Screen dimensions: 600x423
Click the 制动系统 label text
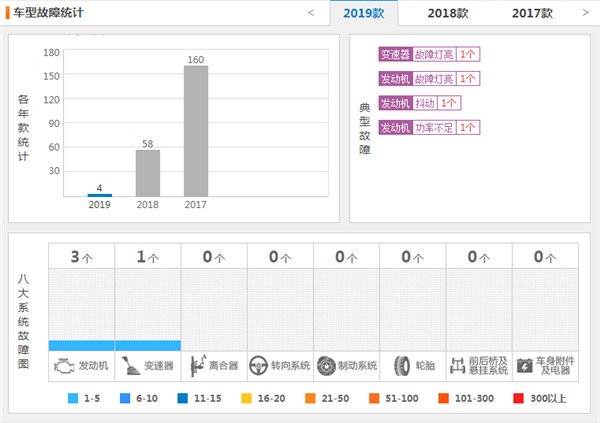coord(357,366)
